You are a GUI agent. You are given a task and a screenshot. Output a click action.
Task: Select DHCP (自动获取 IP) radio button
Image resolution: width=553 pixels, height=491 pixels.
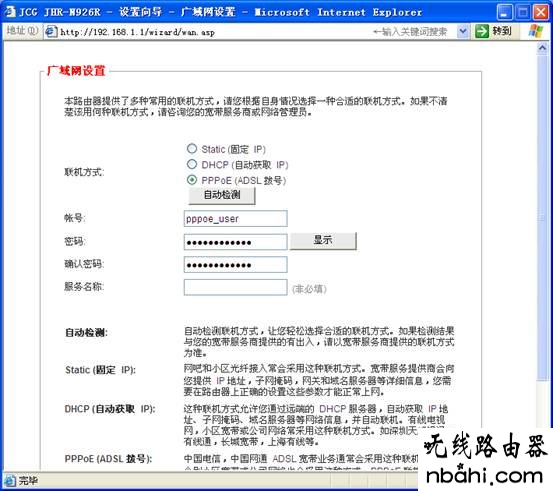pos(192,164)
